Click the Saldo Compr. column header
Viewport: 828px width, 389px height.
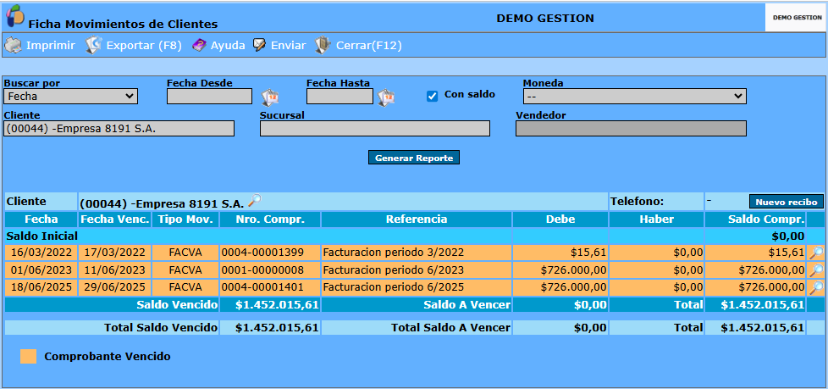click(x=755, y=220)
